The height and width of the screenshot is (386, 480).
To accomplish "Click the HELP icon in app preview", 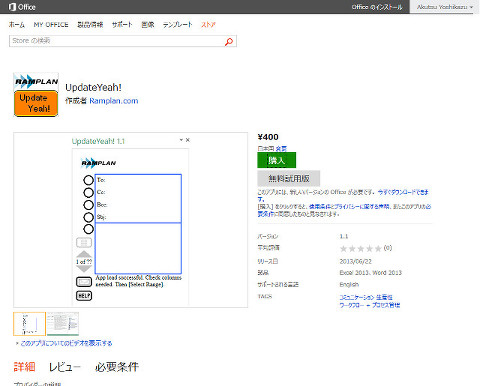I will (84, 296).
